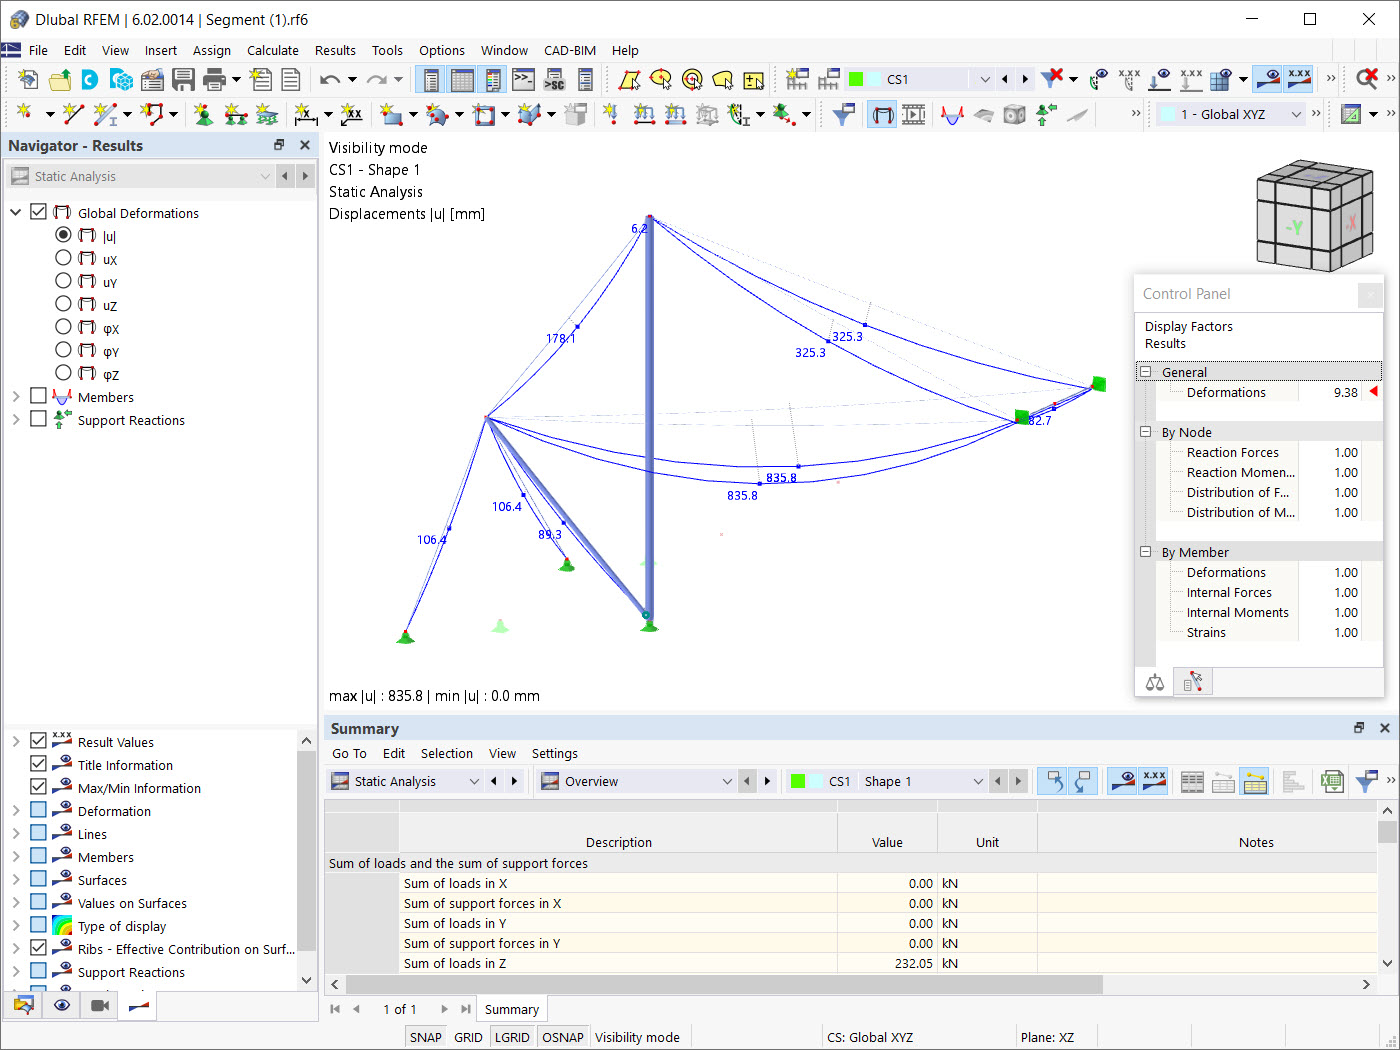Collapse the By Node section in Control Panel
The height and width of the screenshot is (1050, 1400).
pyautogui.click(x=1146, y=432)
